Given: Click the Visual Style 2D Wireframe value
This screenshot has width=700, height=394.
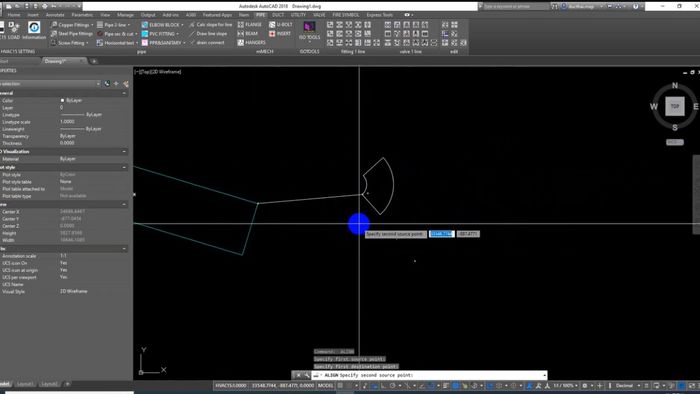Looking at the screenshot, I should [74, 291].
